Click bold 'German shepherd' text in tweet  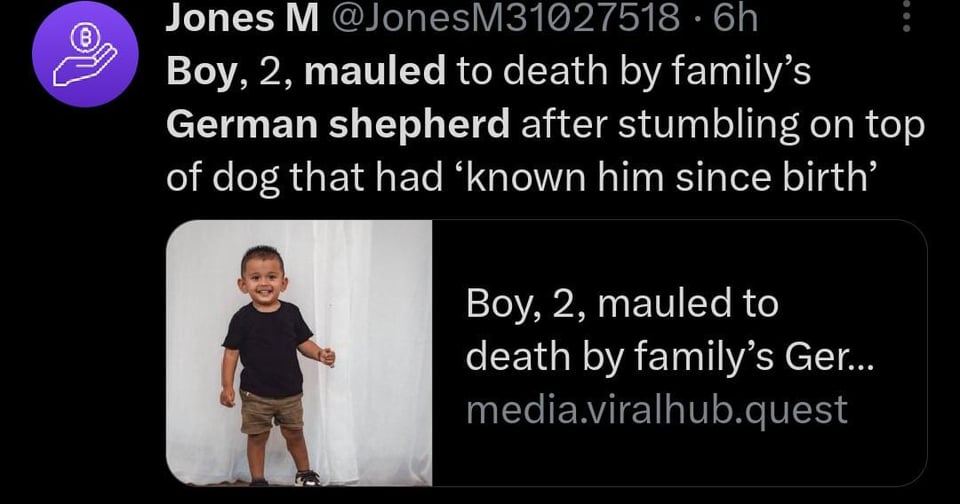click(x=337, y=125)
